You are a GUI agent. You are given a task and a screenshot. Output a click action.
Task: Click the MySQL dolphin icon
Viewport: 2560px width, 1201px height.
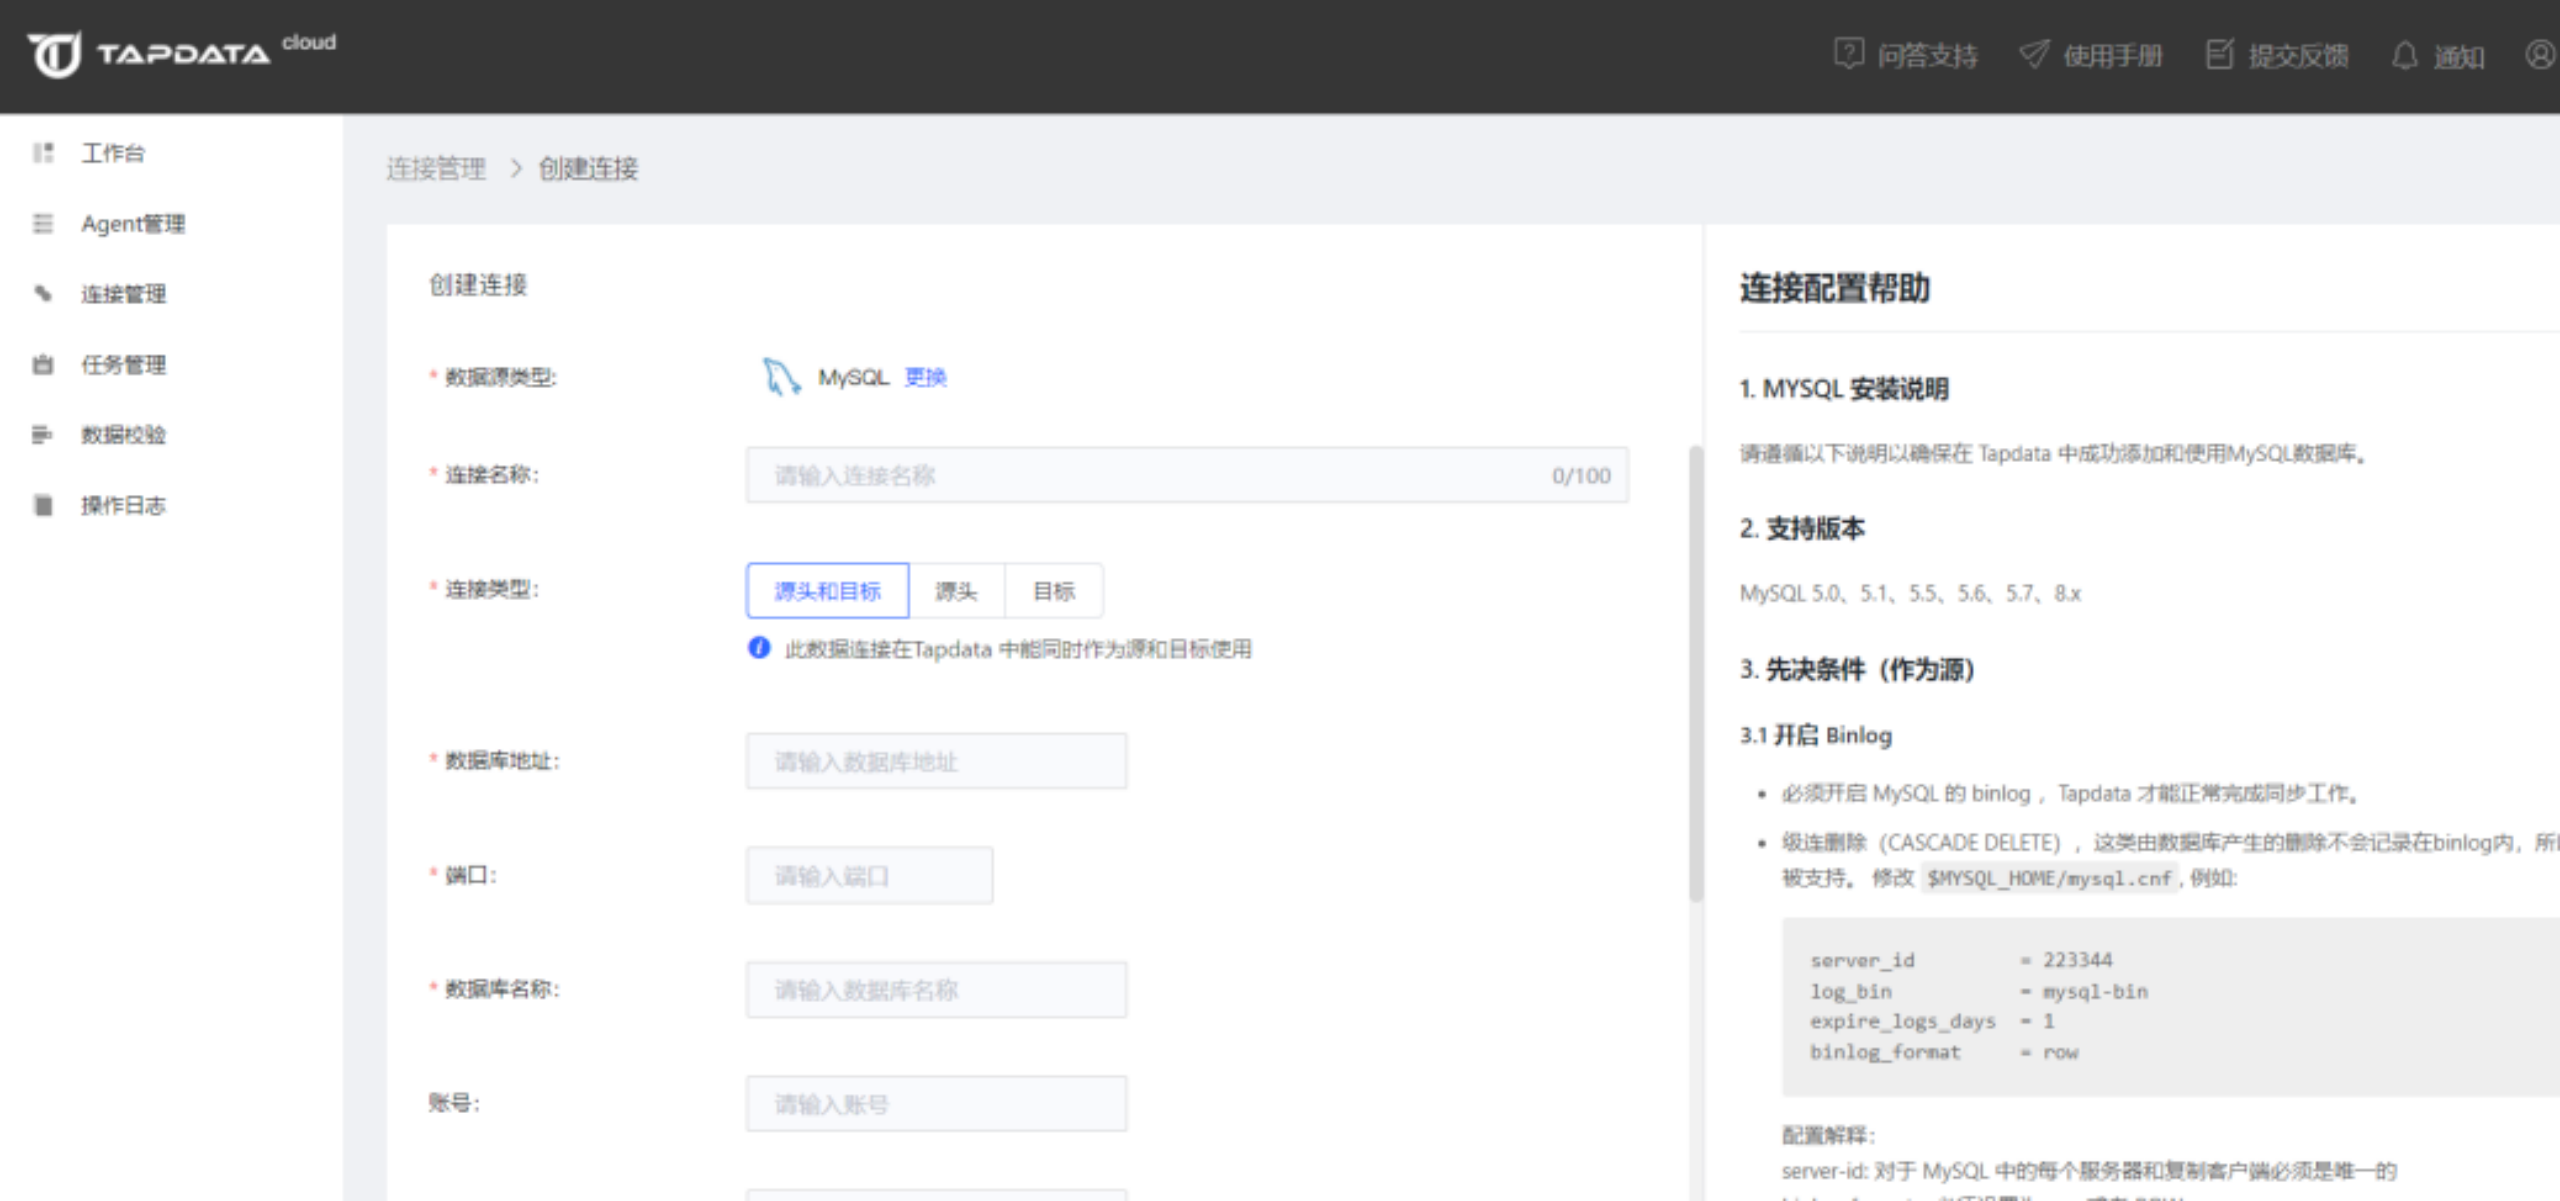tap(780, 377)
